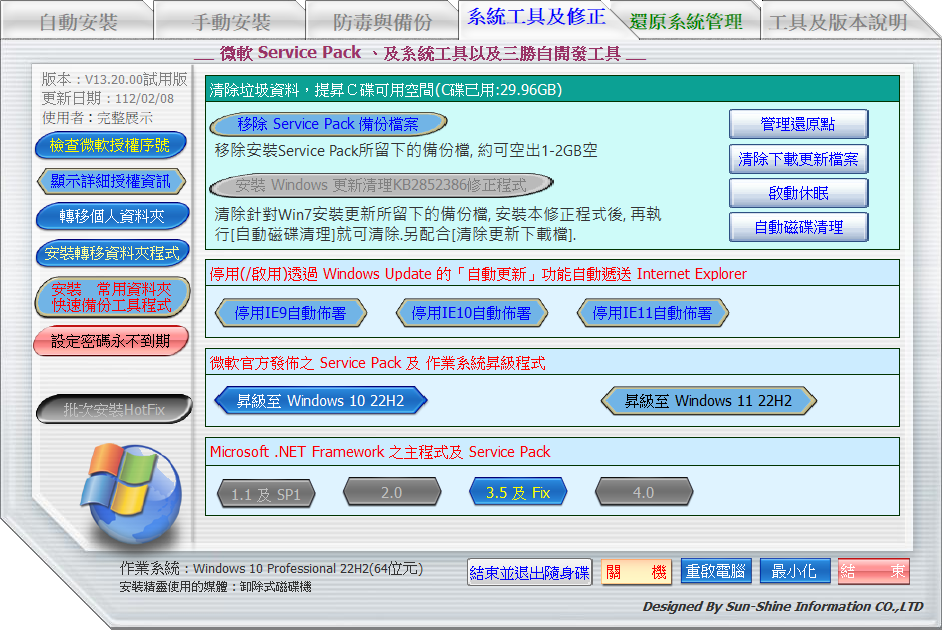
Task: Click the 檢查微軟授權序號 button
Action: click(111, 146)
